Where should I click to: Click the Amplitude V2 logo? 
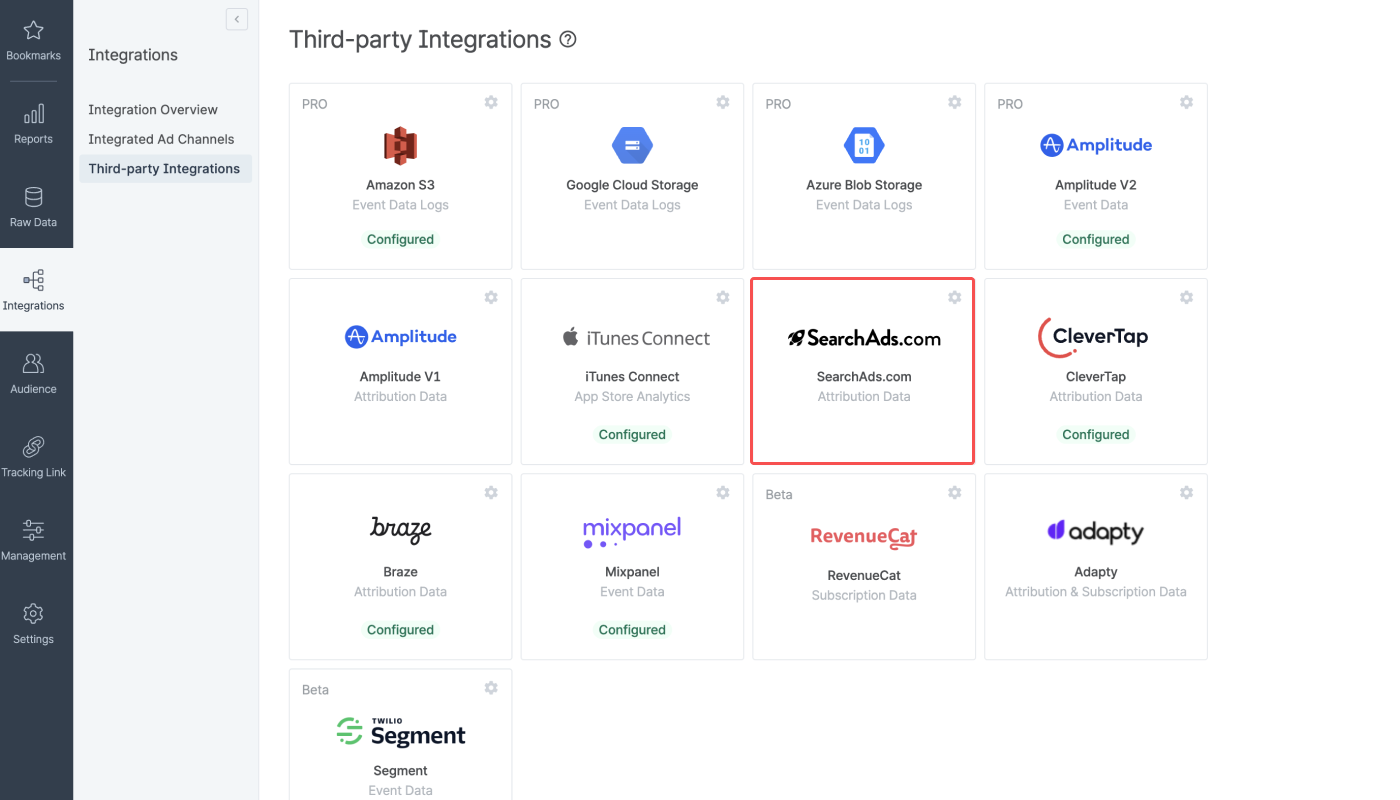[x=1096, y=145]
